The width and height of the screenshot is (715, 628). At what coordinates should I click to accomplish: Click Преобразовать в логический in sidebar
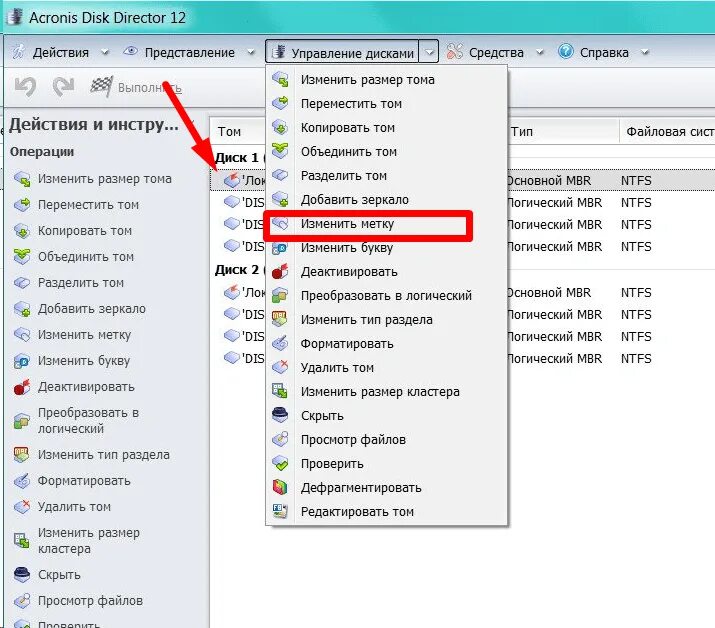click(x=88, y=420)
